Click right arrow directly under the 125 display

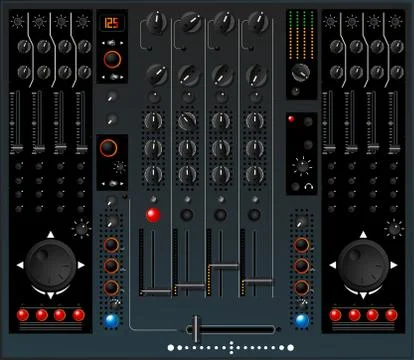tap(121, 43)
